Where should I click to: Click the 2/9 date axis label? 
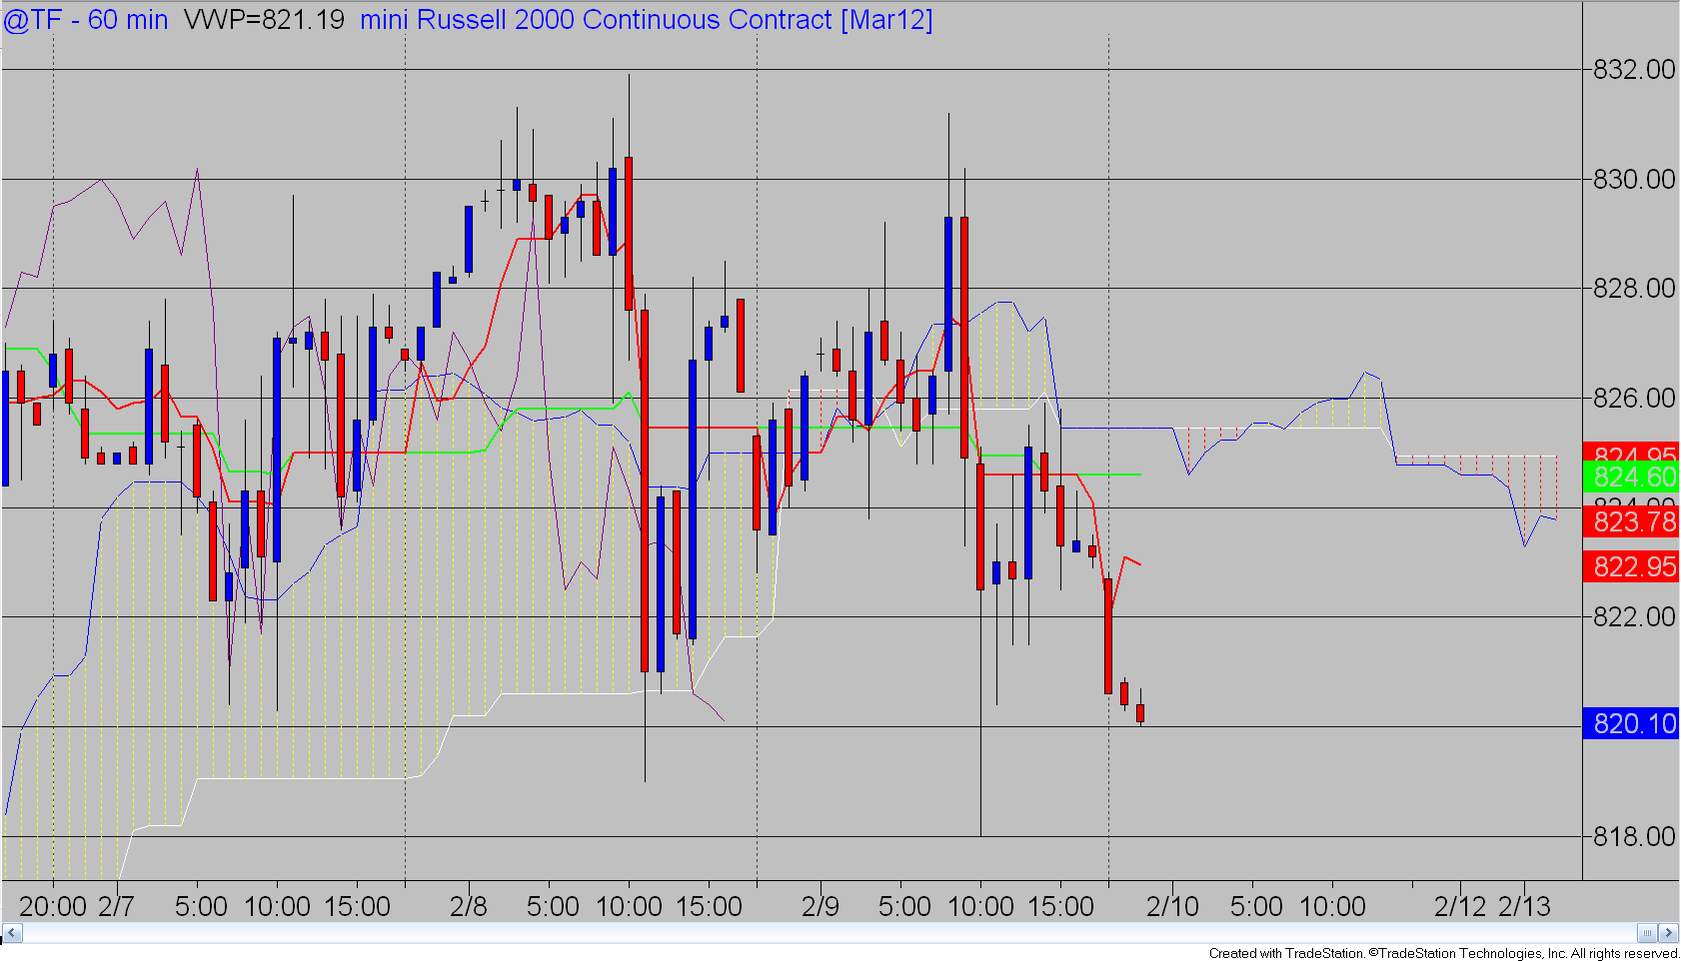coord(820,907)
